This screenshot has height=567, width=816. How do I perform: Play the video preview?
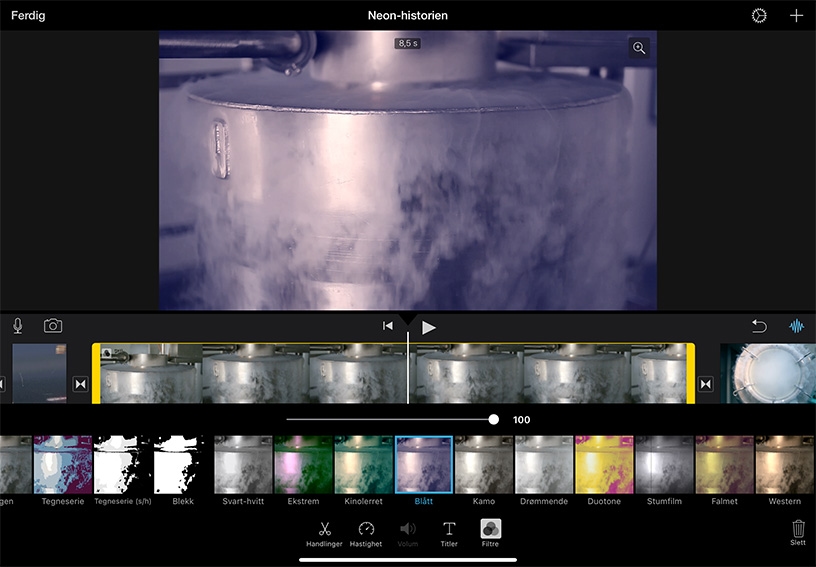pos(428,327)
